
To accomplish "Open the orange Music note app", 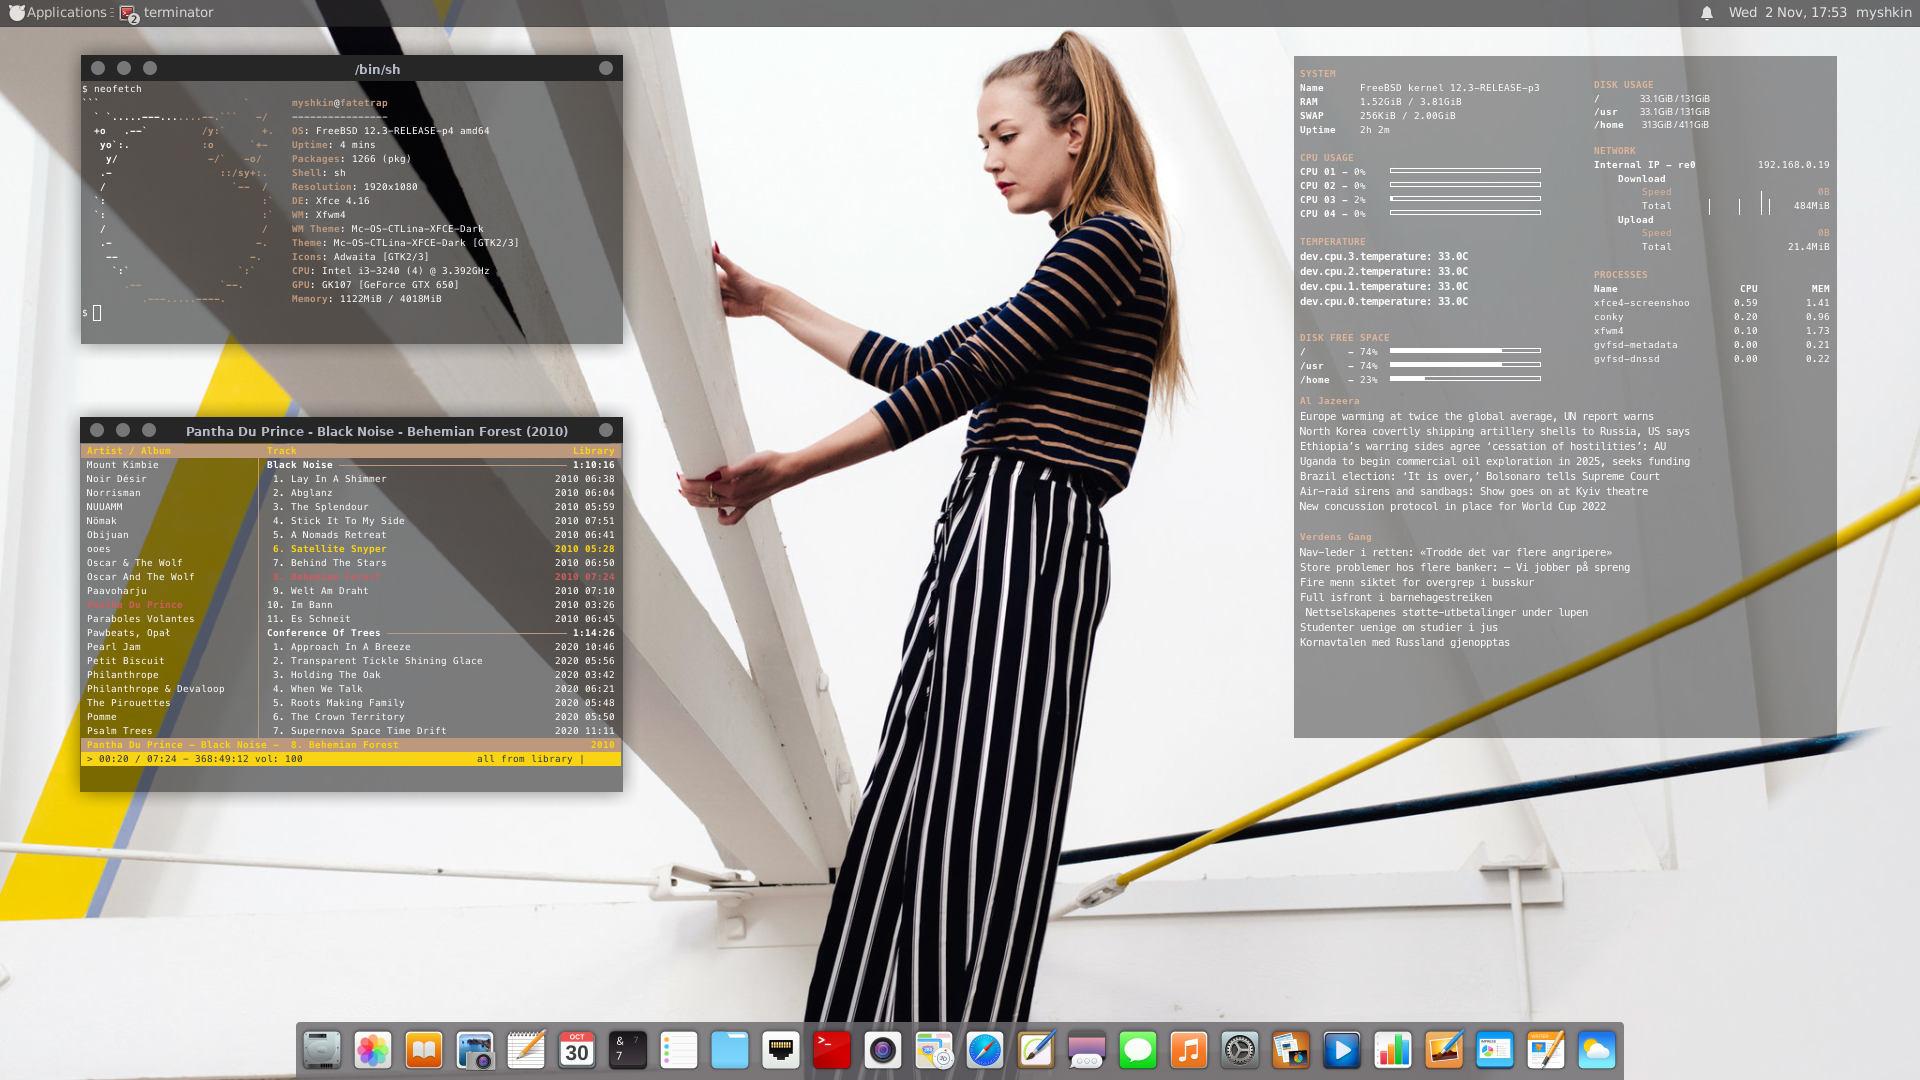I will 1189,1050.
